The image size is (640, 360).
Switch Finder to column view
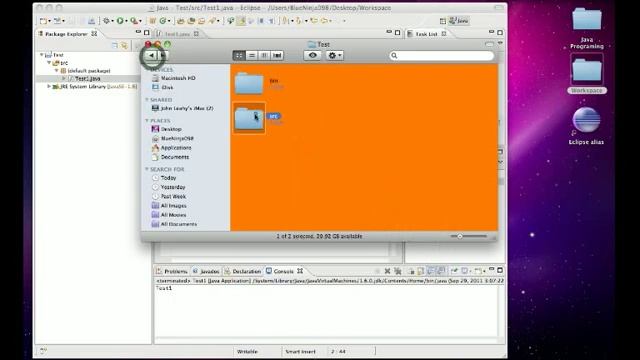[264, 55]
